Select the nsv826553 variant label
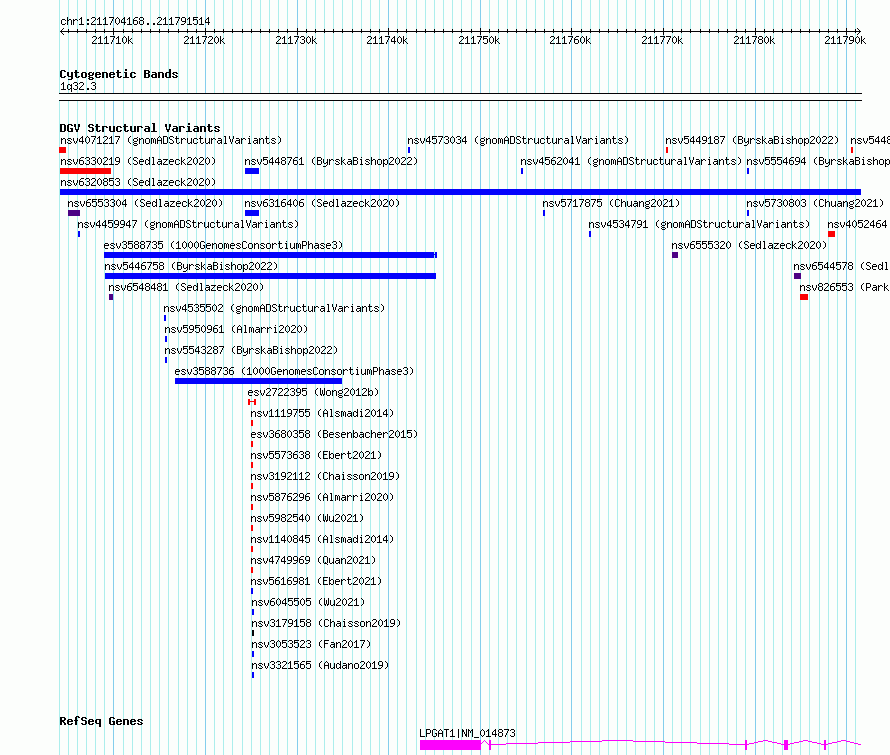 [x=844, y=287]
